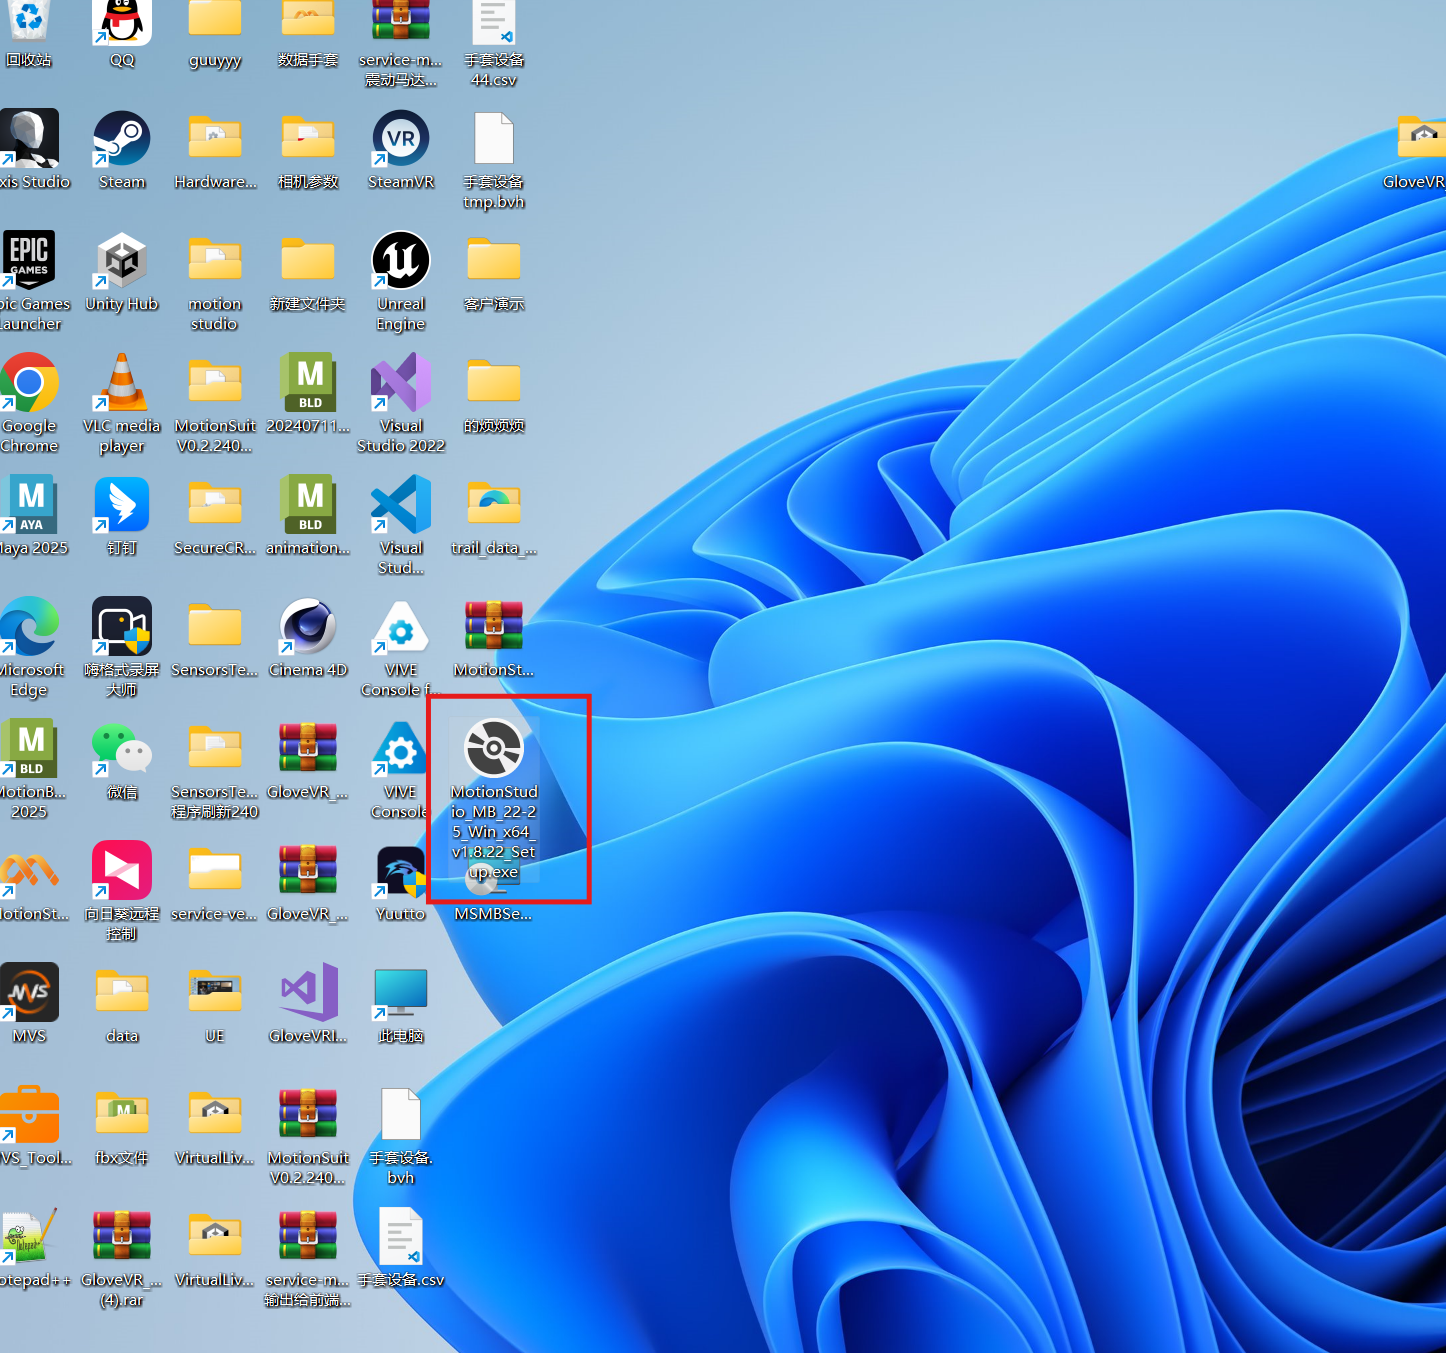Click the 手套设备.bvh file

pyautogui.click(x=401, y=1115)
